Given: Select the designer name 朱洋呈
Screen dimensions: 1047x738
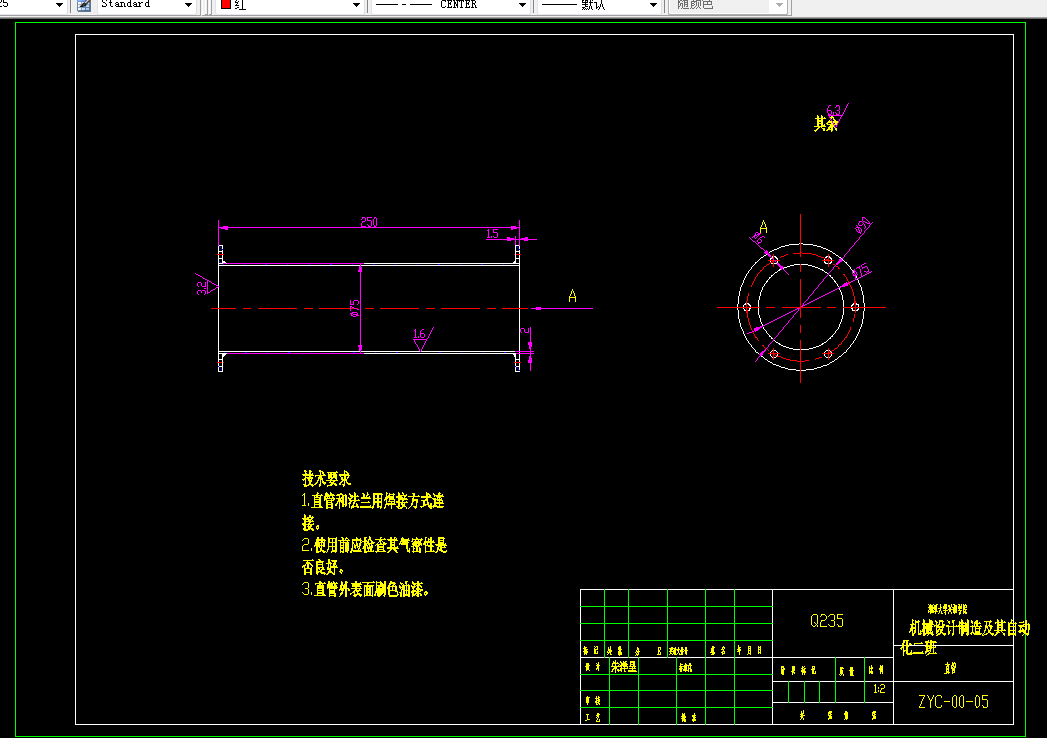Looking at the screenshot, I should [x=624, y=667].
